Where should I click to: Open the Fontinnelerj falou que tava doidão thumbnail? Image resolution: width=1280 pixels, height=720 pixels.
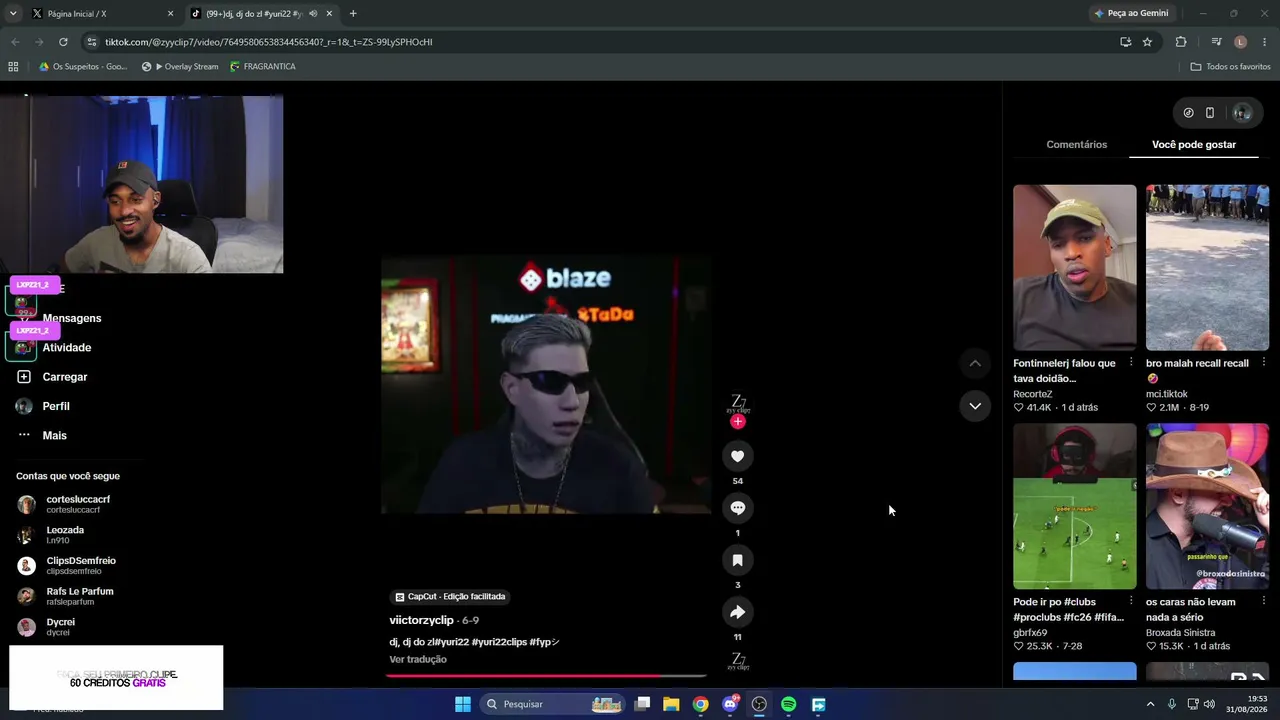(x=1074, y=268)
